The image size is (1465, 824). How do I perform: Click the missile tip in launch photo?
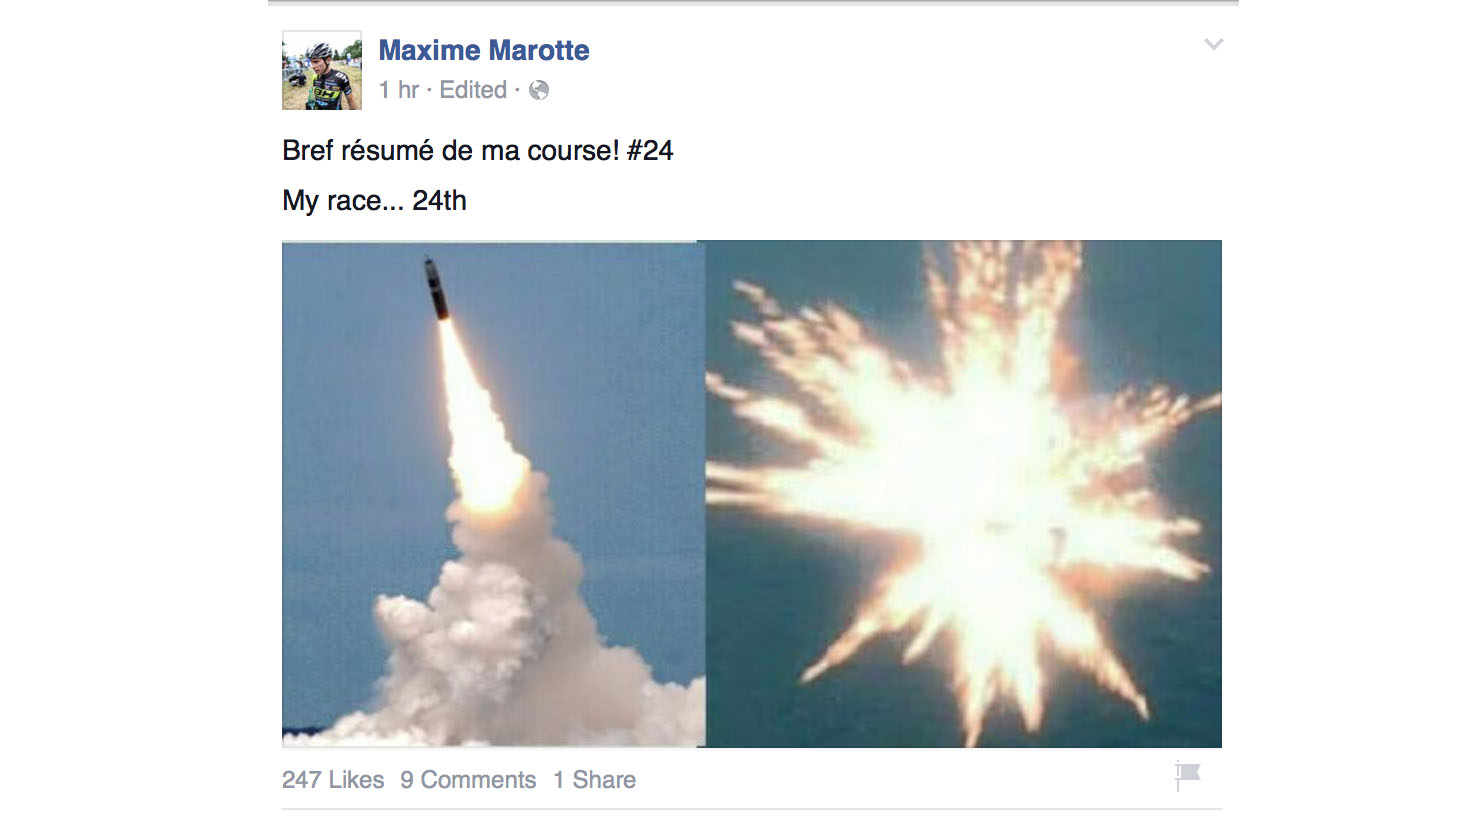(430, 266)
